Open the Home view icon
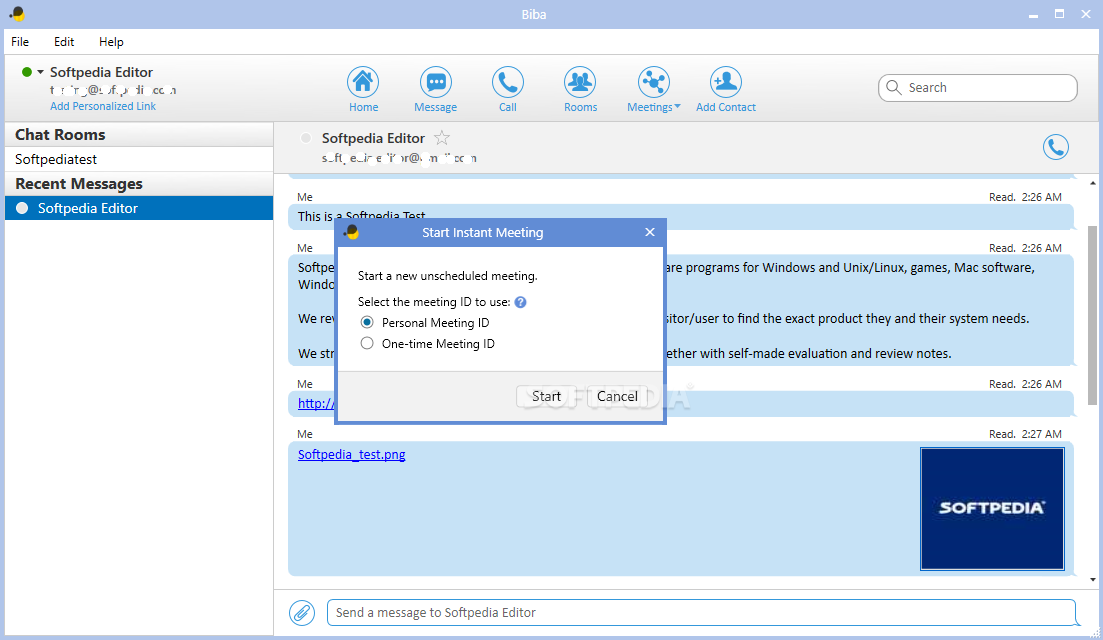1103x640 pixels. point(363,82)
